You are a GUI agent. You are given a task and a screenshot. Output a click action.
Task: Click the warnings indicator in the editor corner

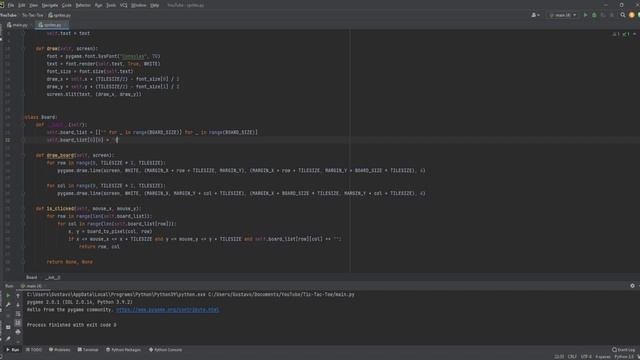(x=616, y=34)
